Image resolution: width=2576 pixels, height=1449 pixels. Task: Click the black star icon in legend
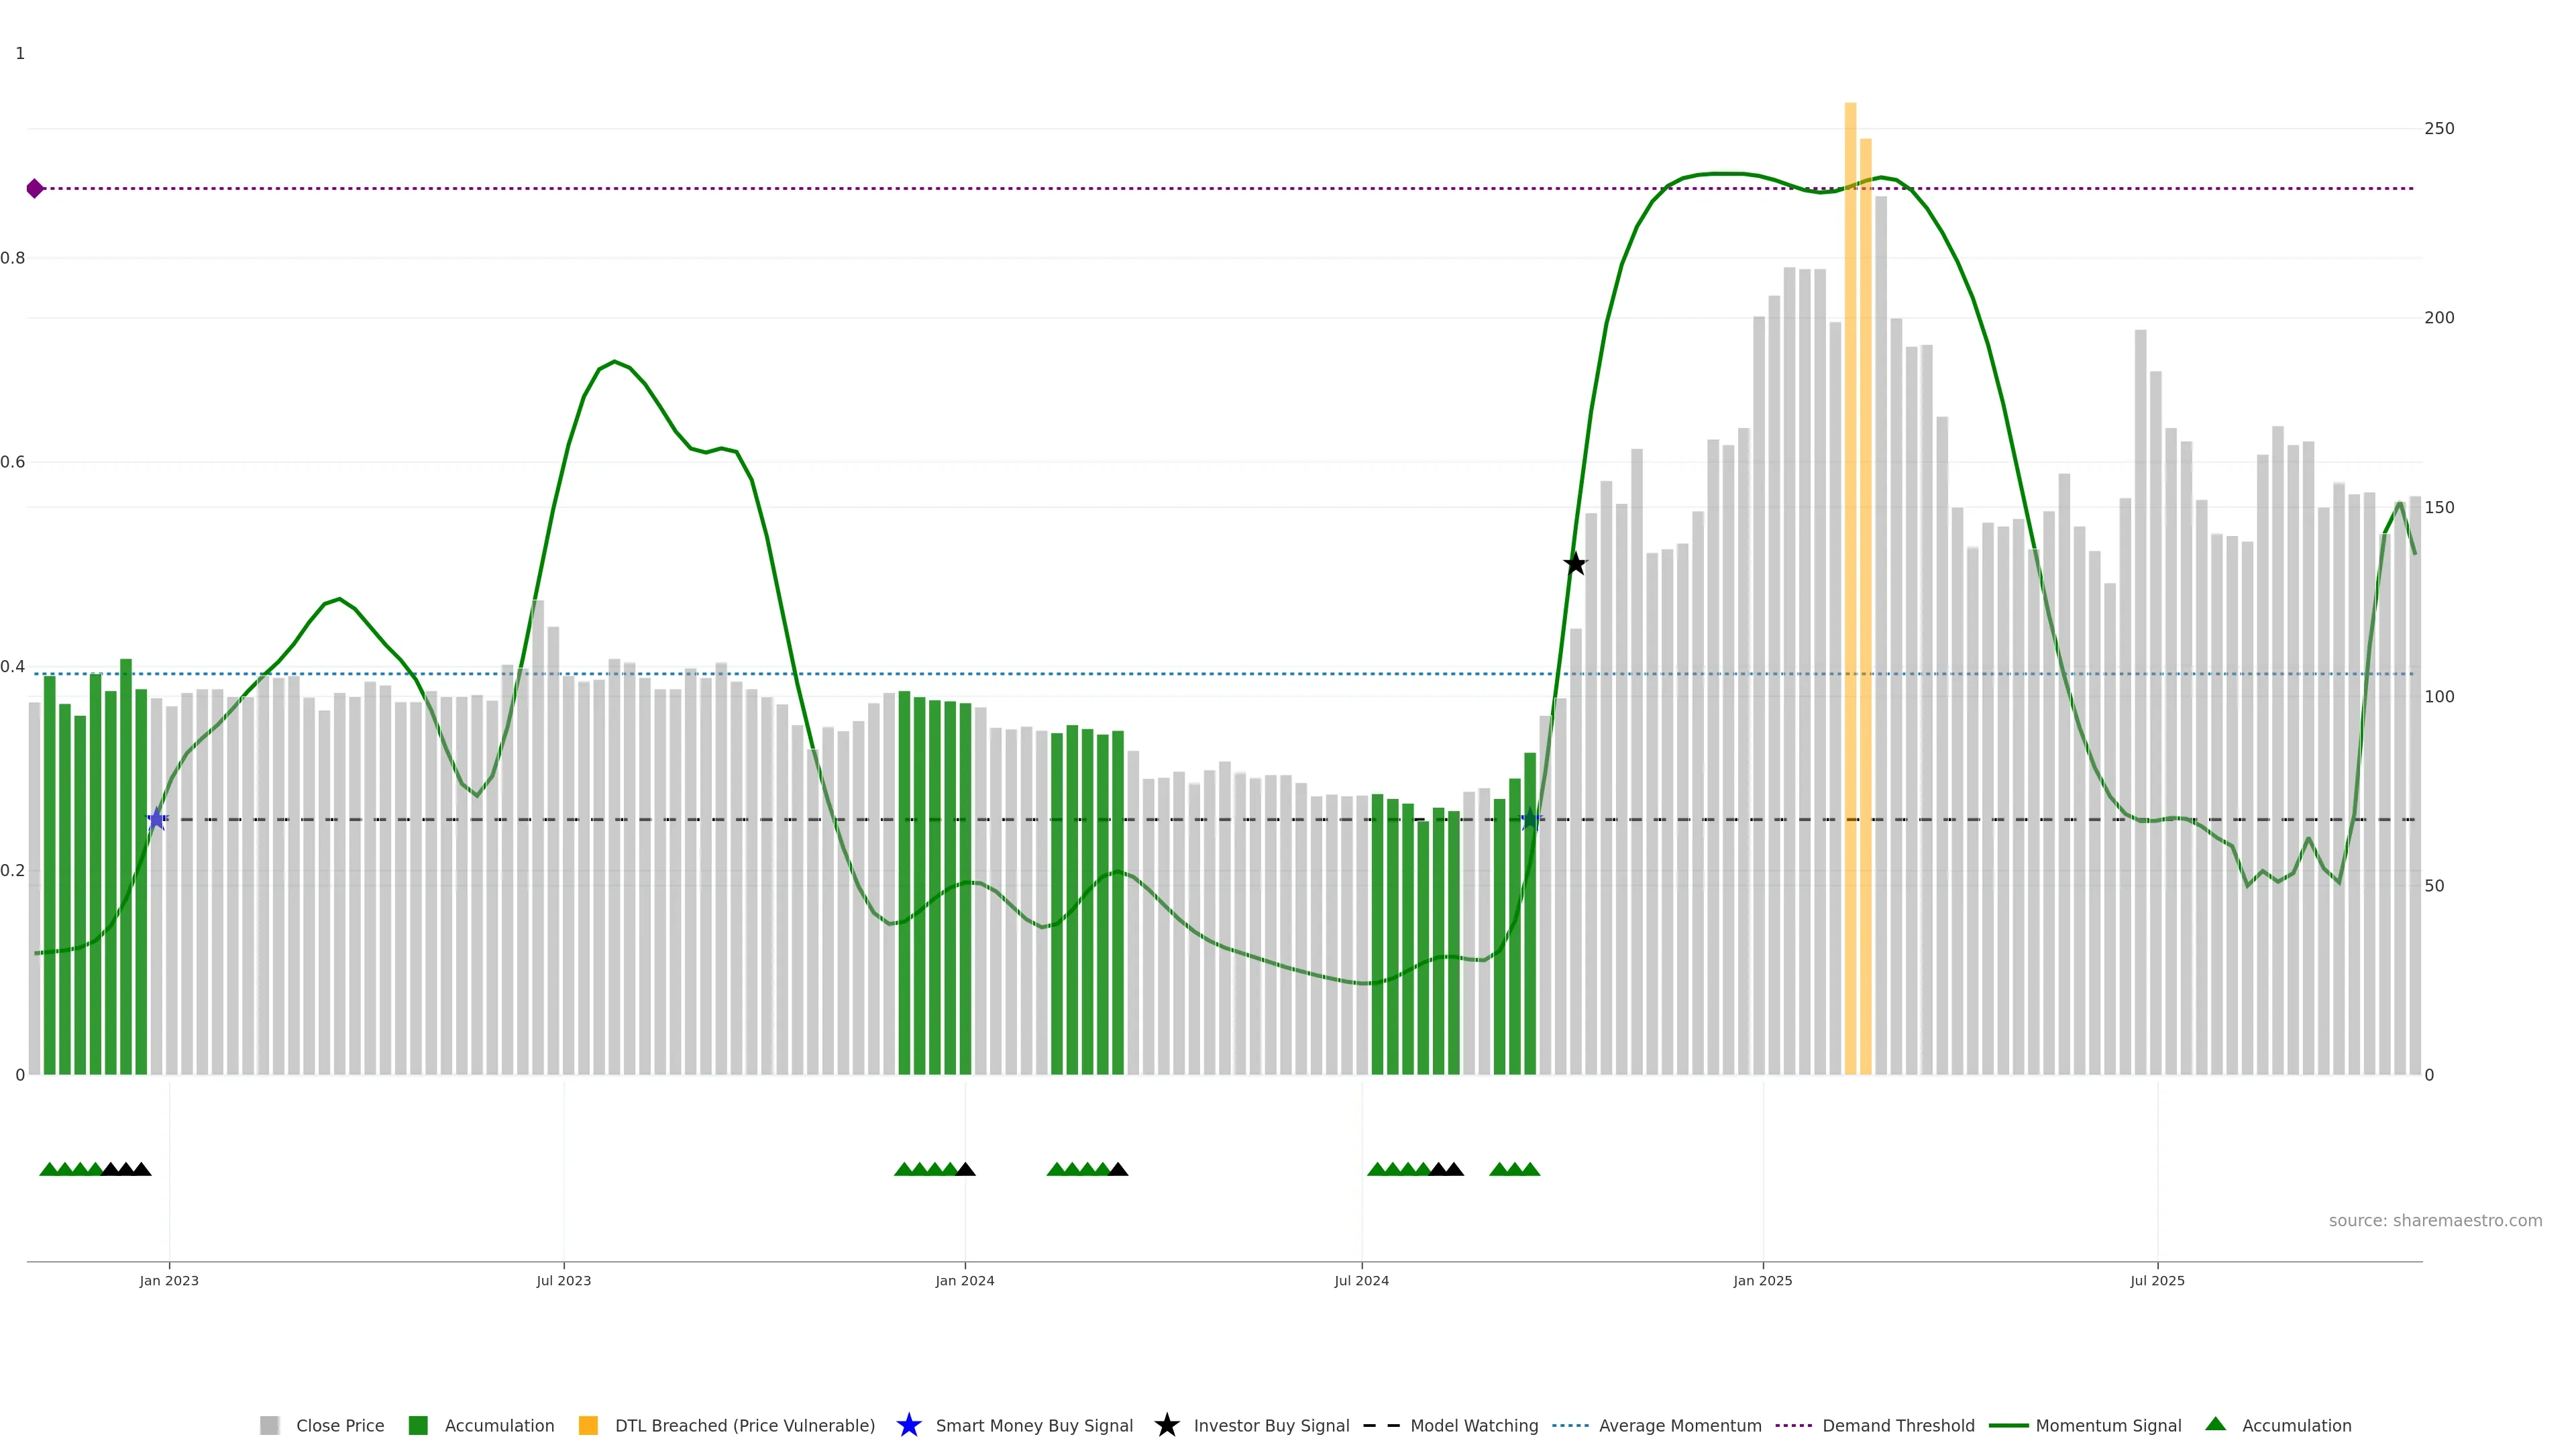click(1166, 1425)
